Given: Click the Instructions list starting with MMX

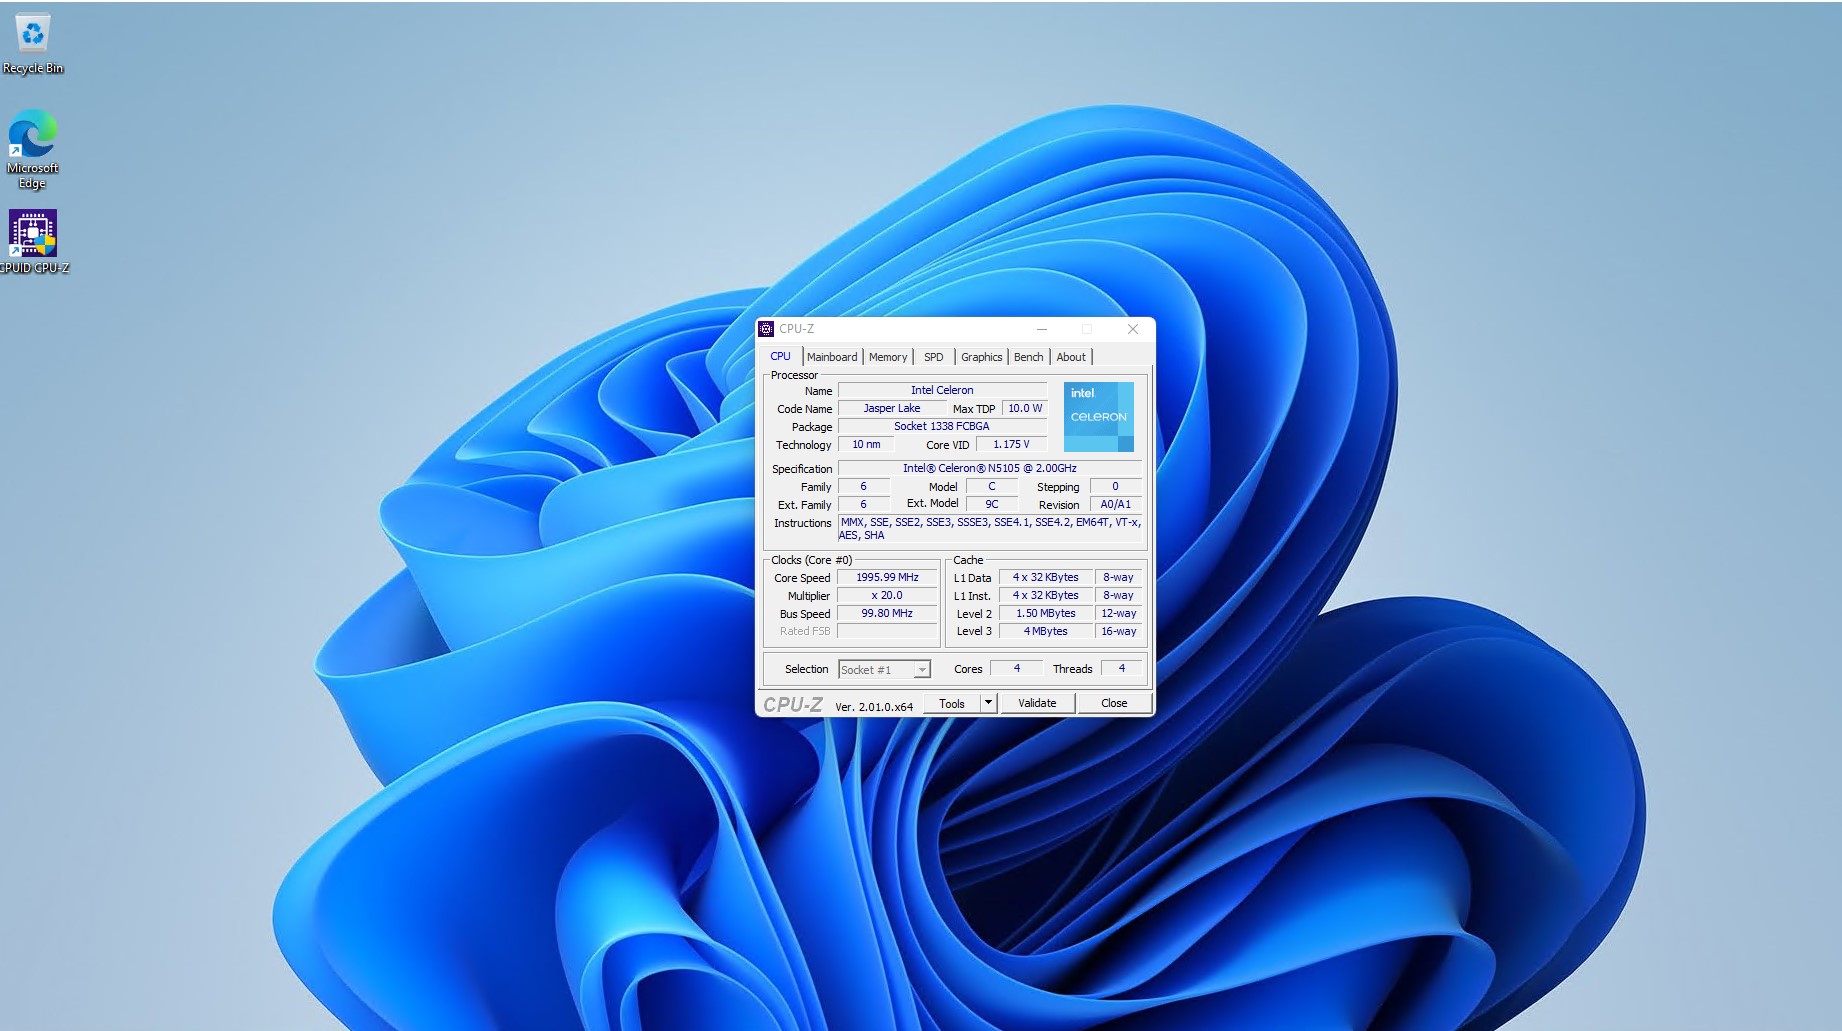Looking at the screenshot, I should (x=990, y=529).
